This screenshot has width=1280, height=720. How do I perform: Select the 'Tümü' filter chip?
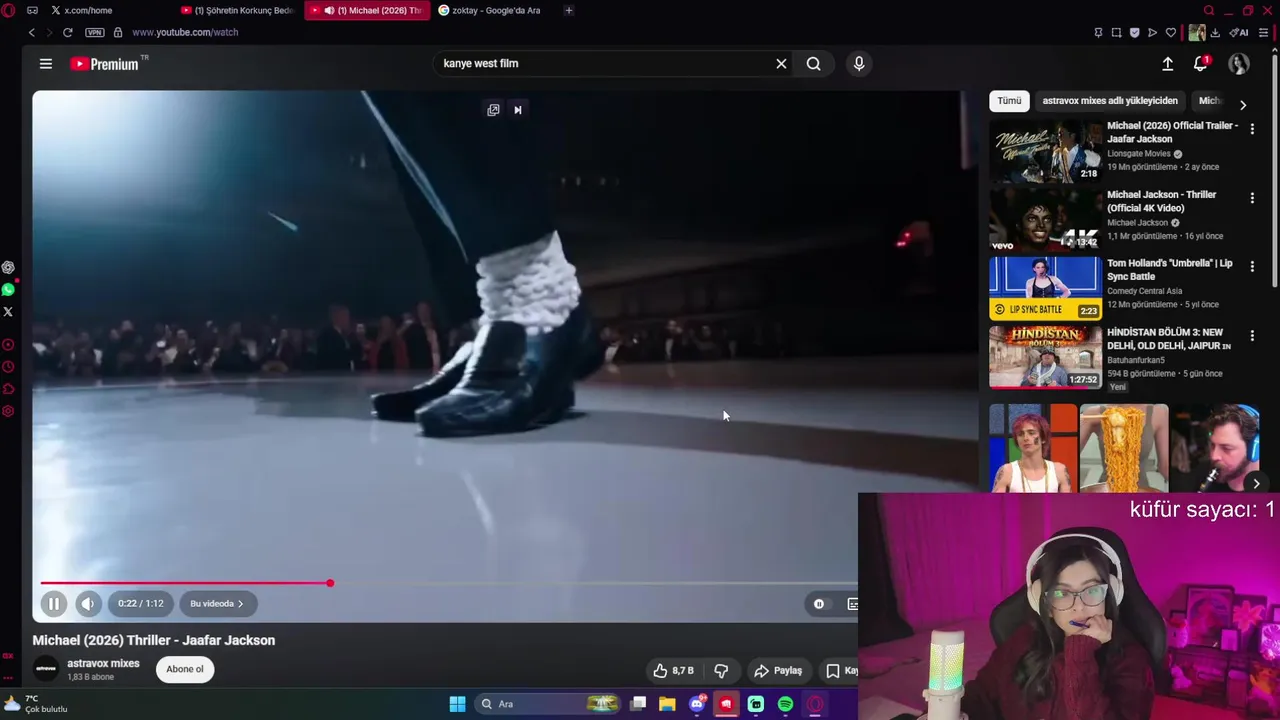(1009, 100)
